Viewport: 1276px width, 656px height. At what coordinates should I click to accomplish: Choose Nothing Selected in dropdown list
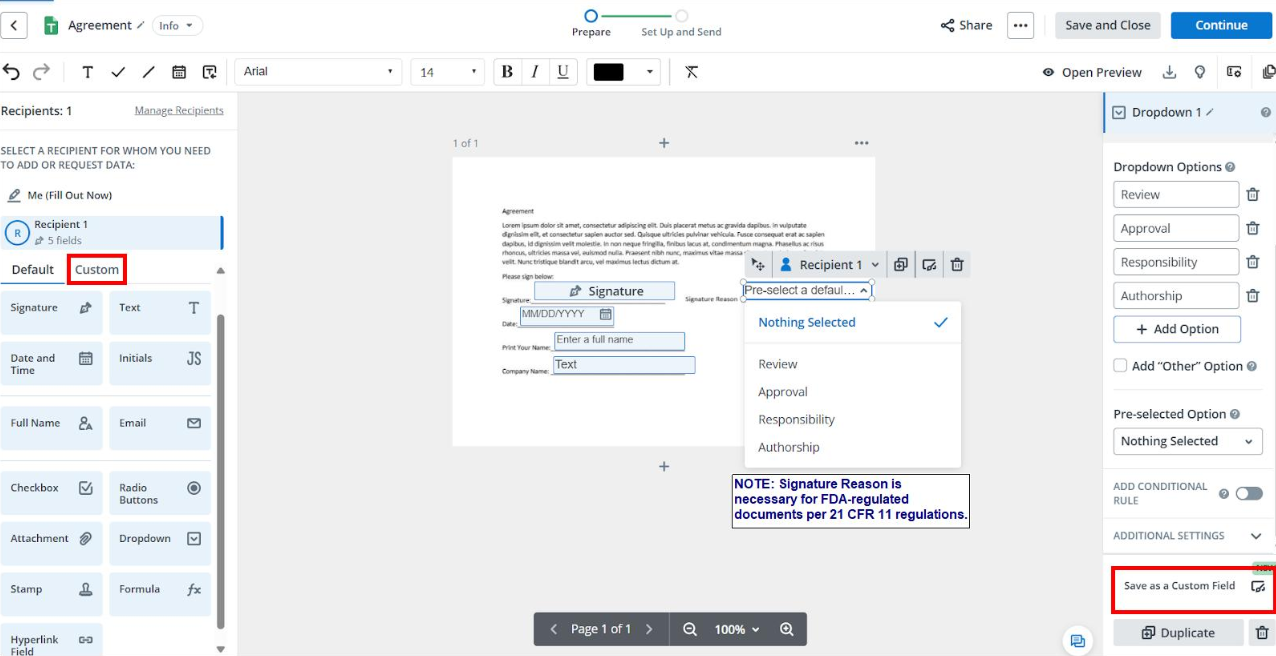point(852,323)
